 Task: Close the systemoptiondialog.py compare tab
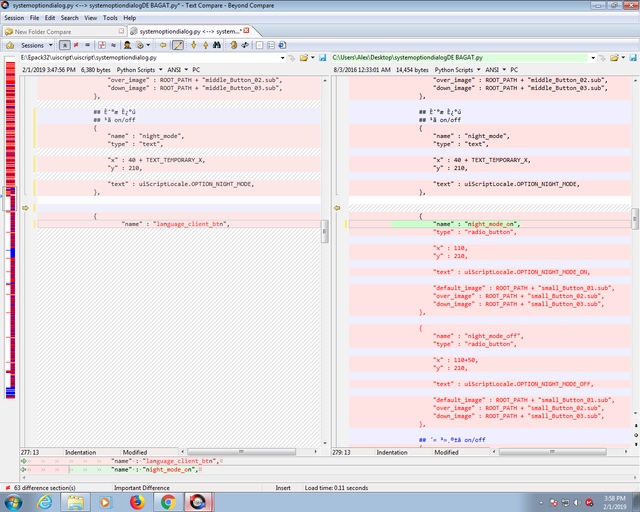pyautogui.click(x=246, y=30)
